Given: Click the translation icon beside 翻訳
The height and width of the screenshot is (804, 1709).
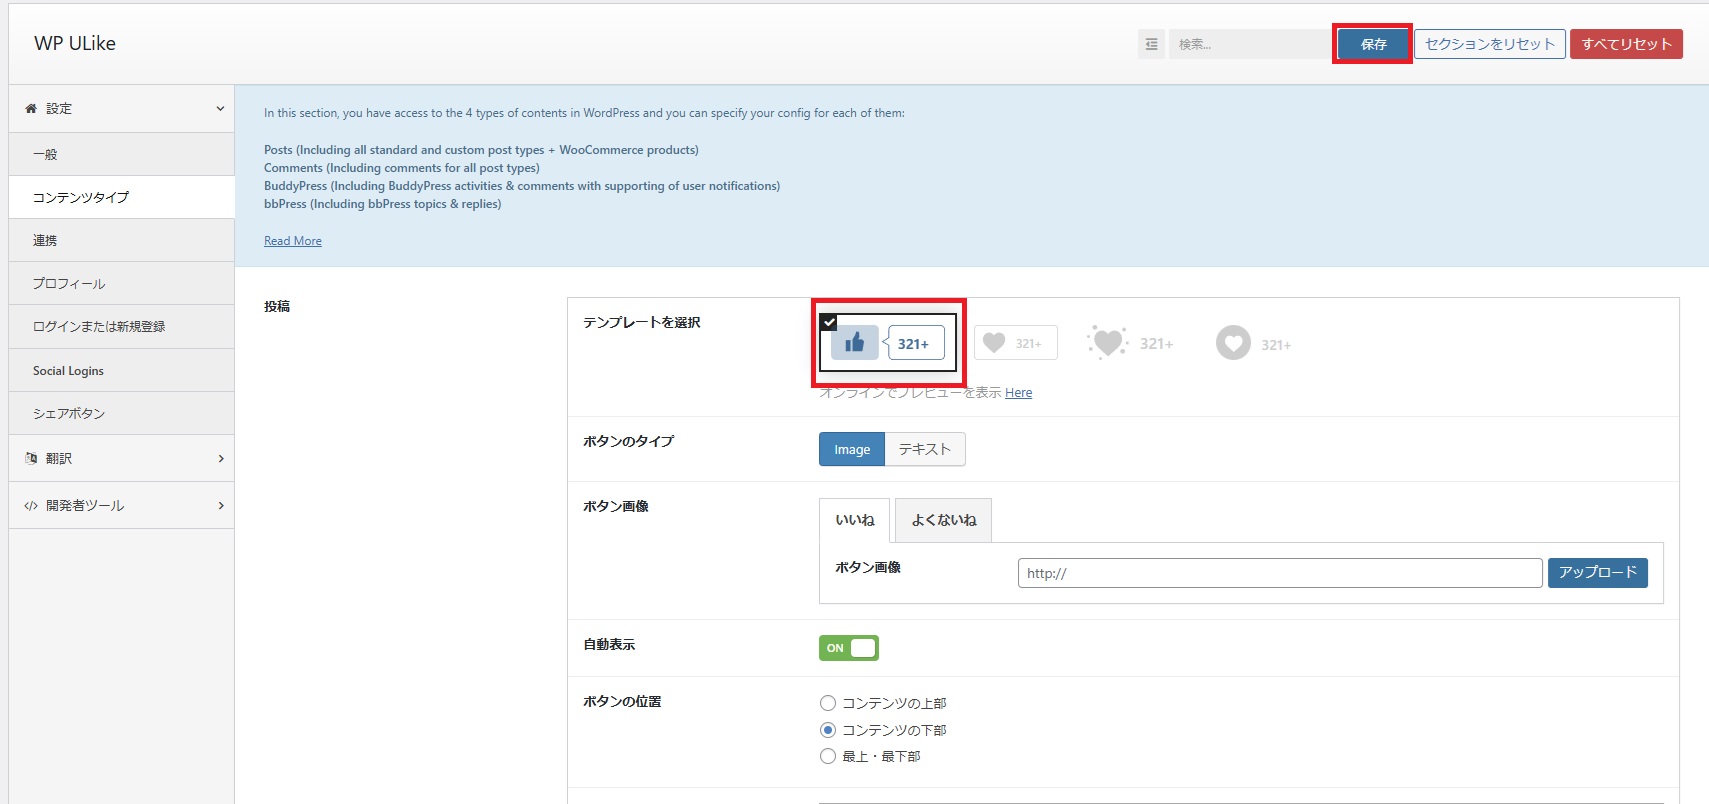Looking at the screenshot, I should (x=31, y=458).
